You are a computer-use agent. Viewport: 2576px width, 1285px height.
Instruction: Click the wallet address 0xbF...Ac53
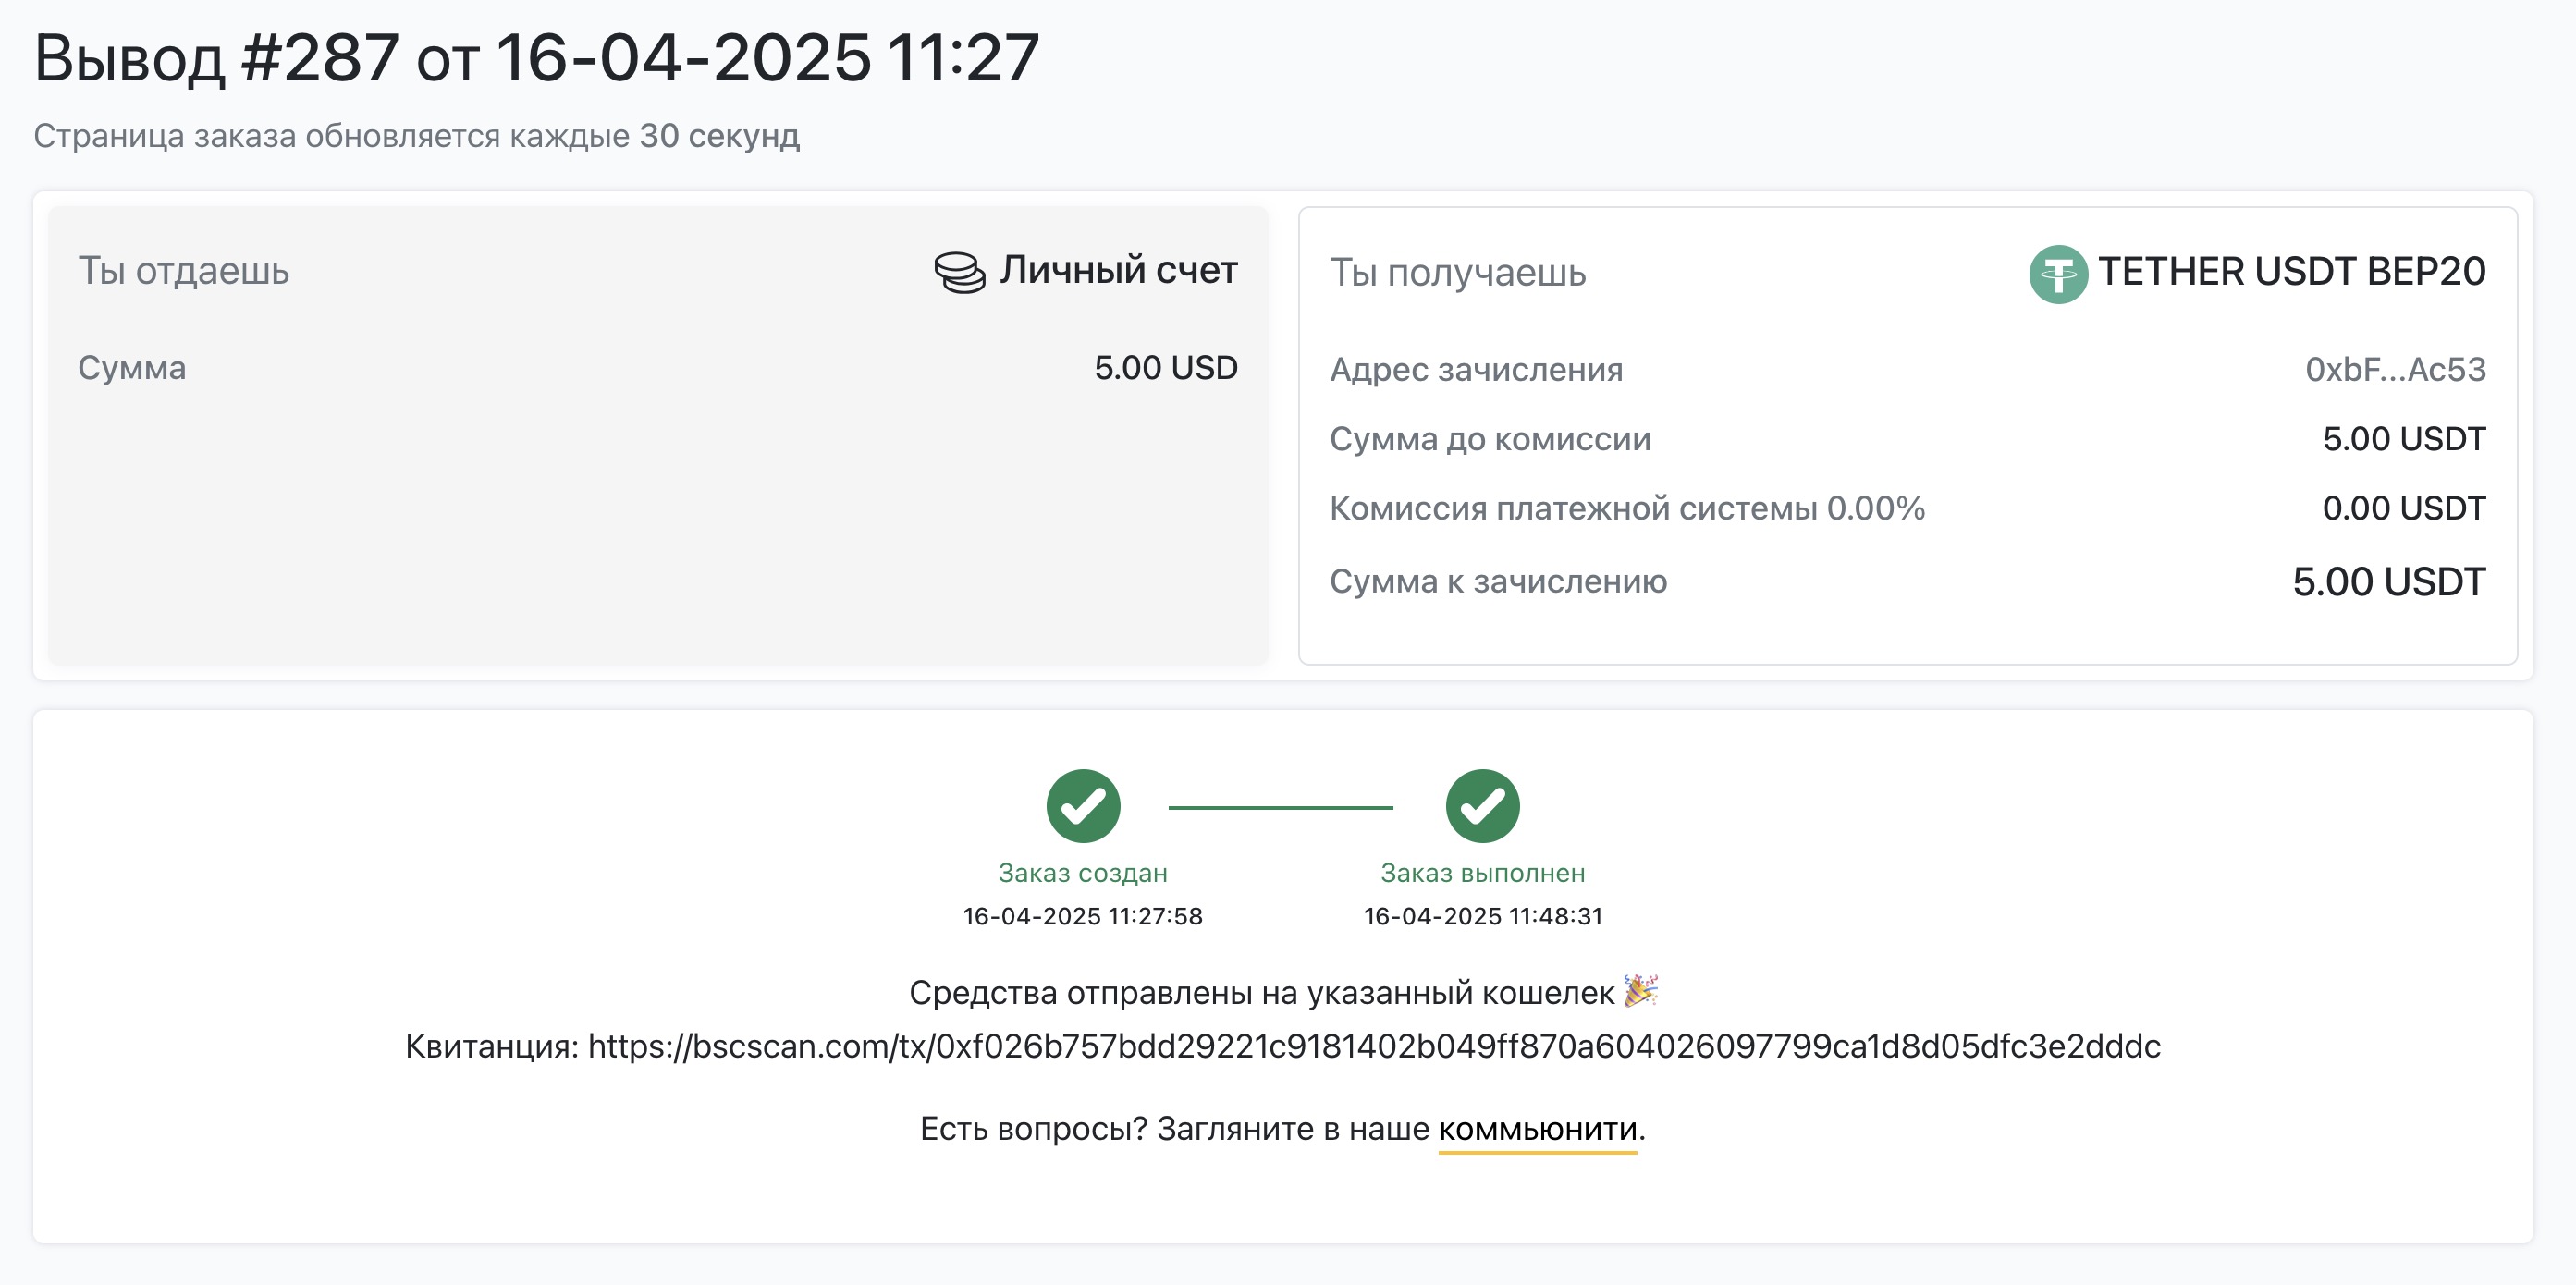(2395, 370)
